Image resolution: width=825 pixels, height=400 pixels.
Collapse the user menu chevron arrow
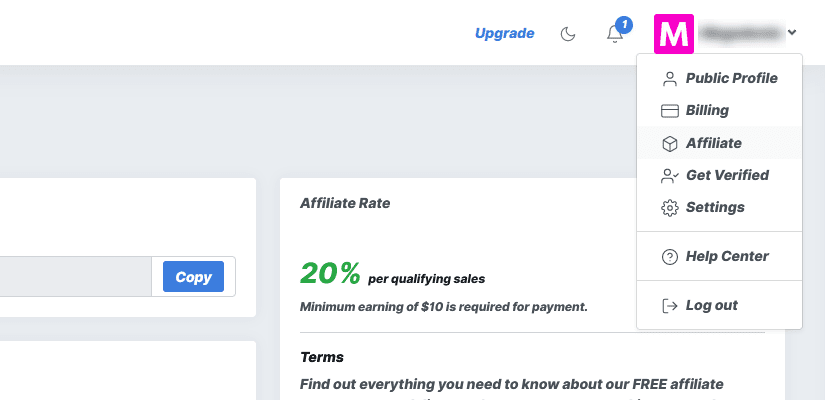(x=792, y=33)
